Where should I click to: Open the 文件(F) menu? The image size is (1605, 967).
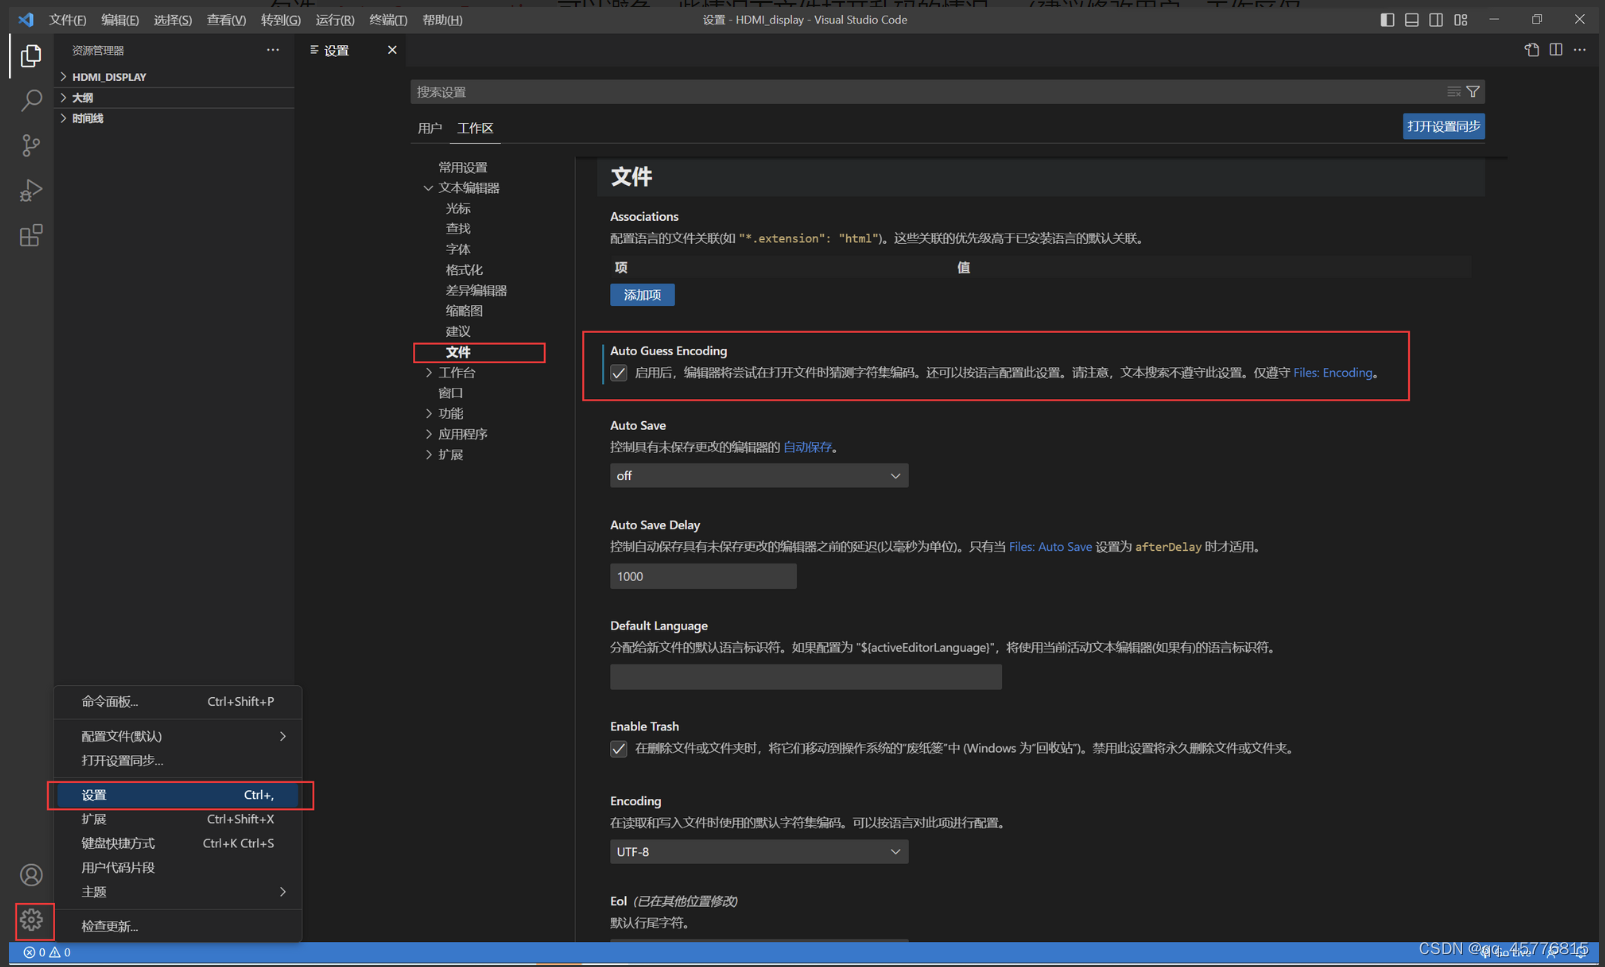68,20
